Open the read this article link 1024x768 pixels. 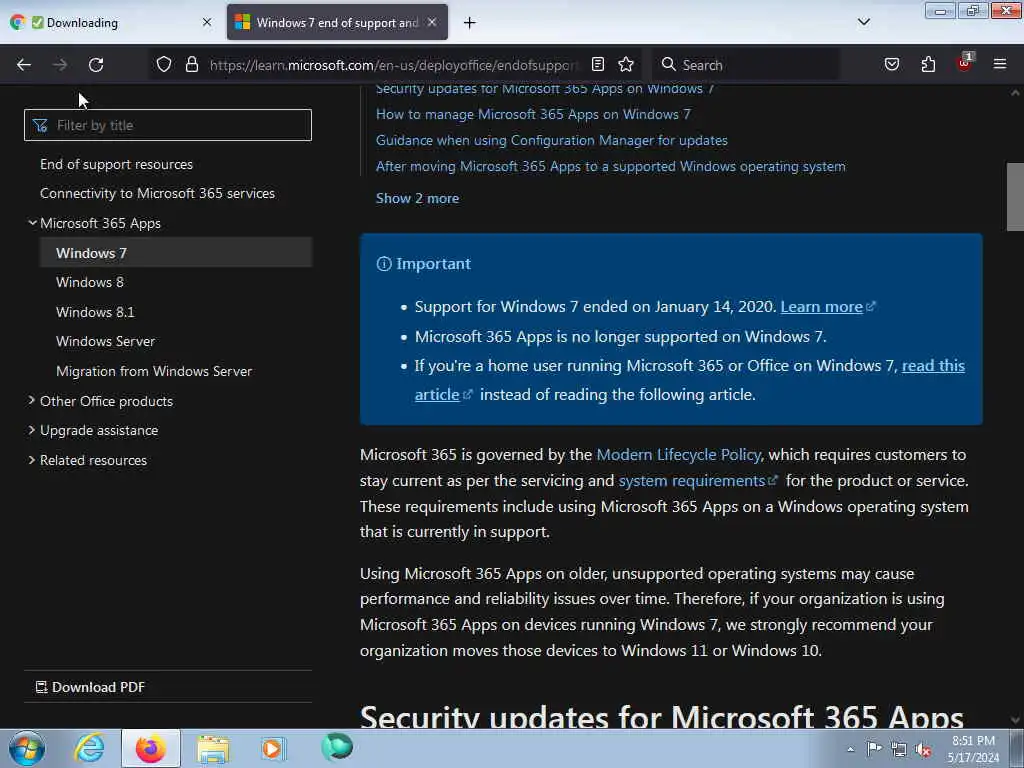pos(933,366)
